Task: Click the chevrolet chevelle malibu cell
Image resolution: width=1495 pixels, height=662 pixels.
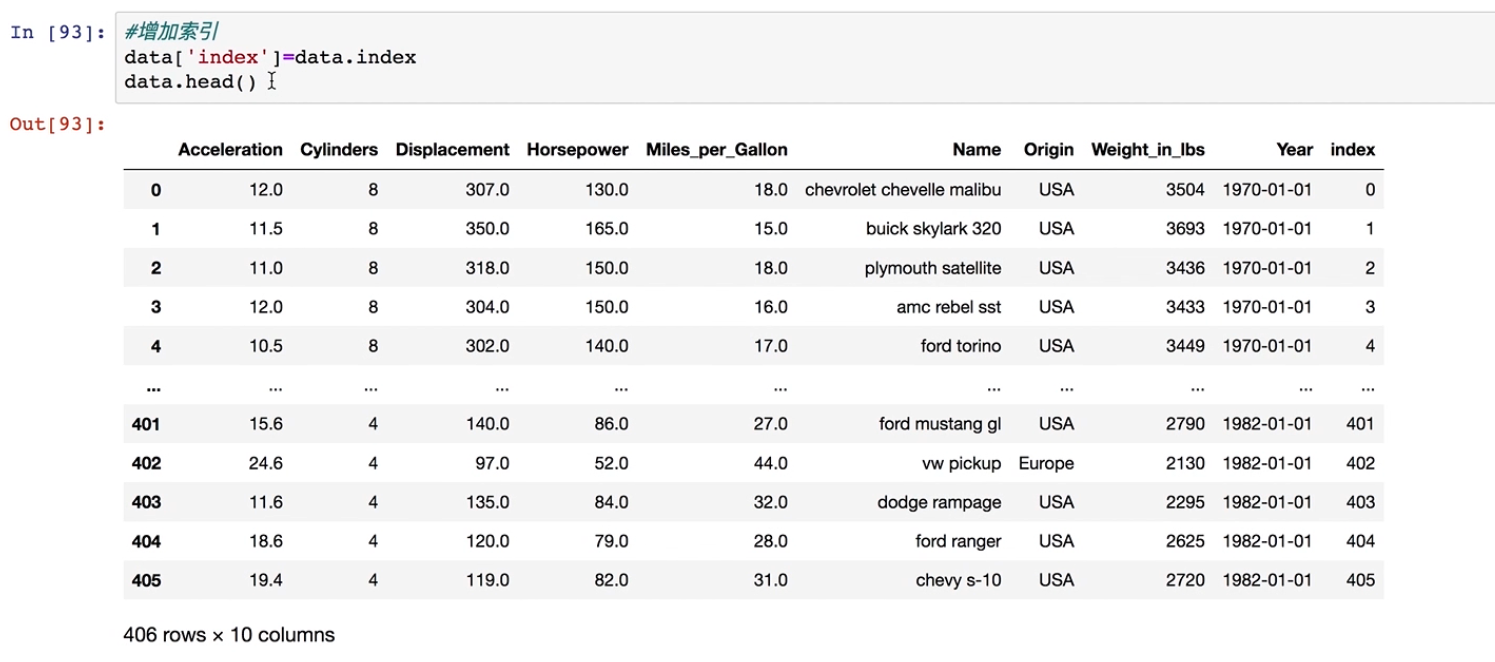Action: [902, 190]
